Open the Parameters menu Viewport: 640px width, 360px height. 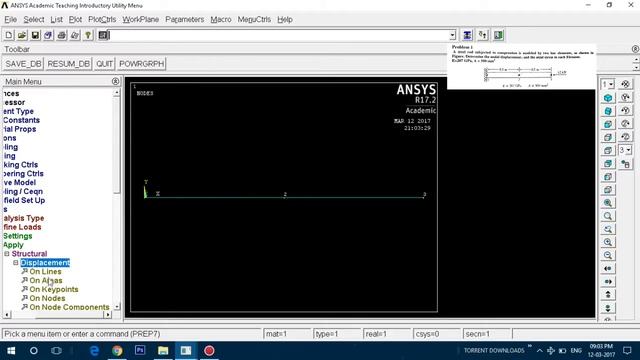(x=184, y=20)
